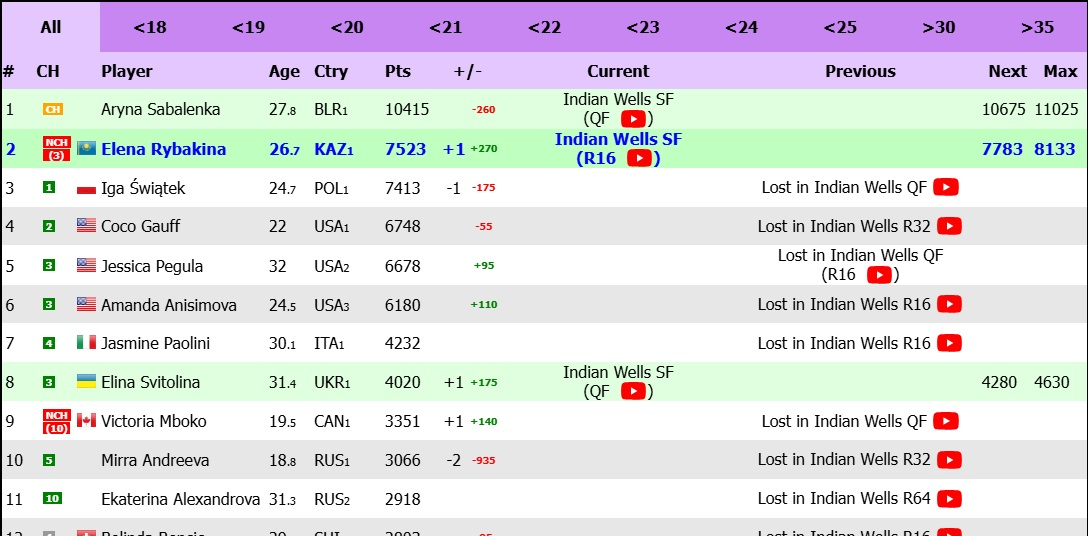Open YouTube video in Rybakina's R16 row
This screenshot has height=536, width=1088.
pos(639,158)
